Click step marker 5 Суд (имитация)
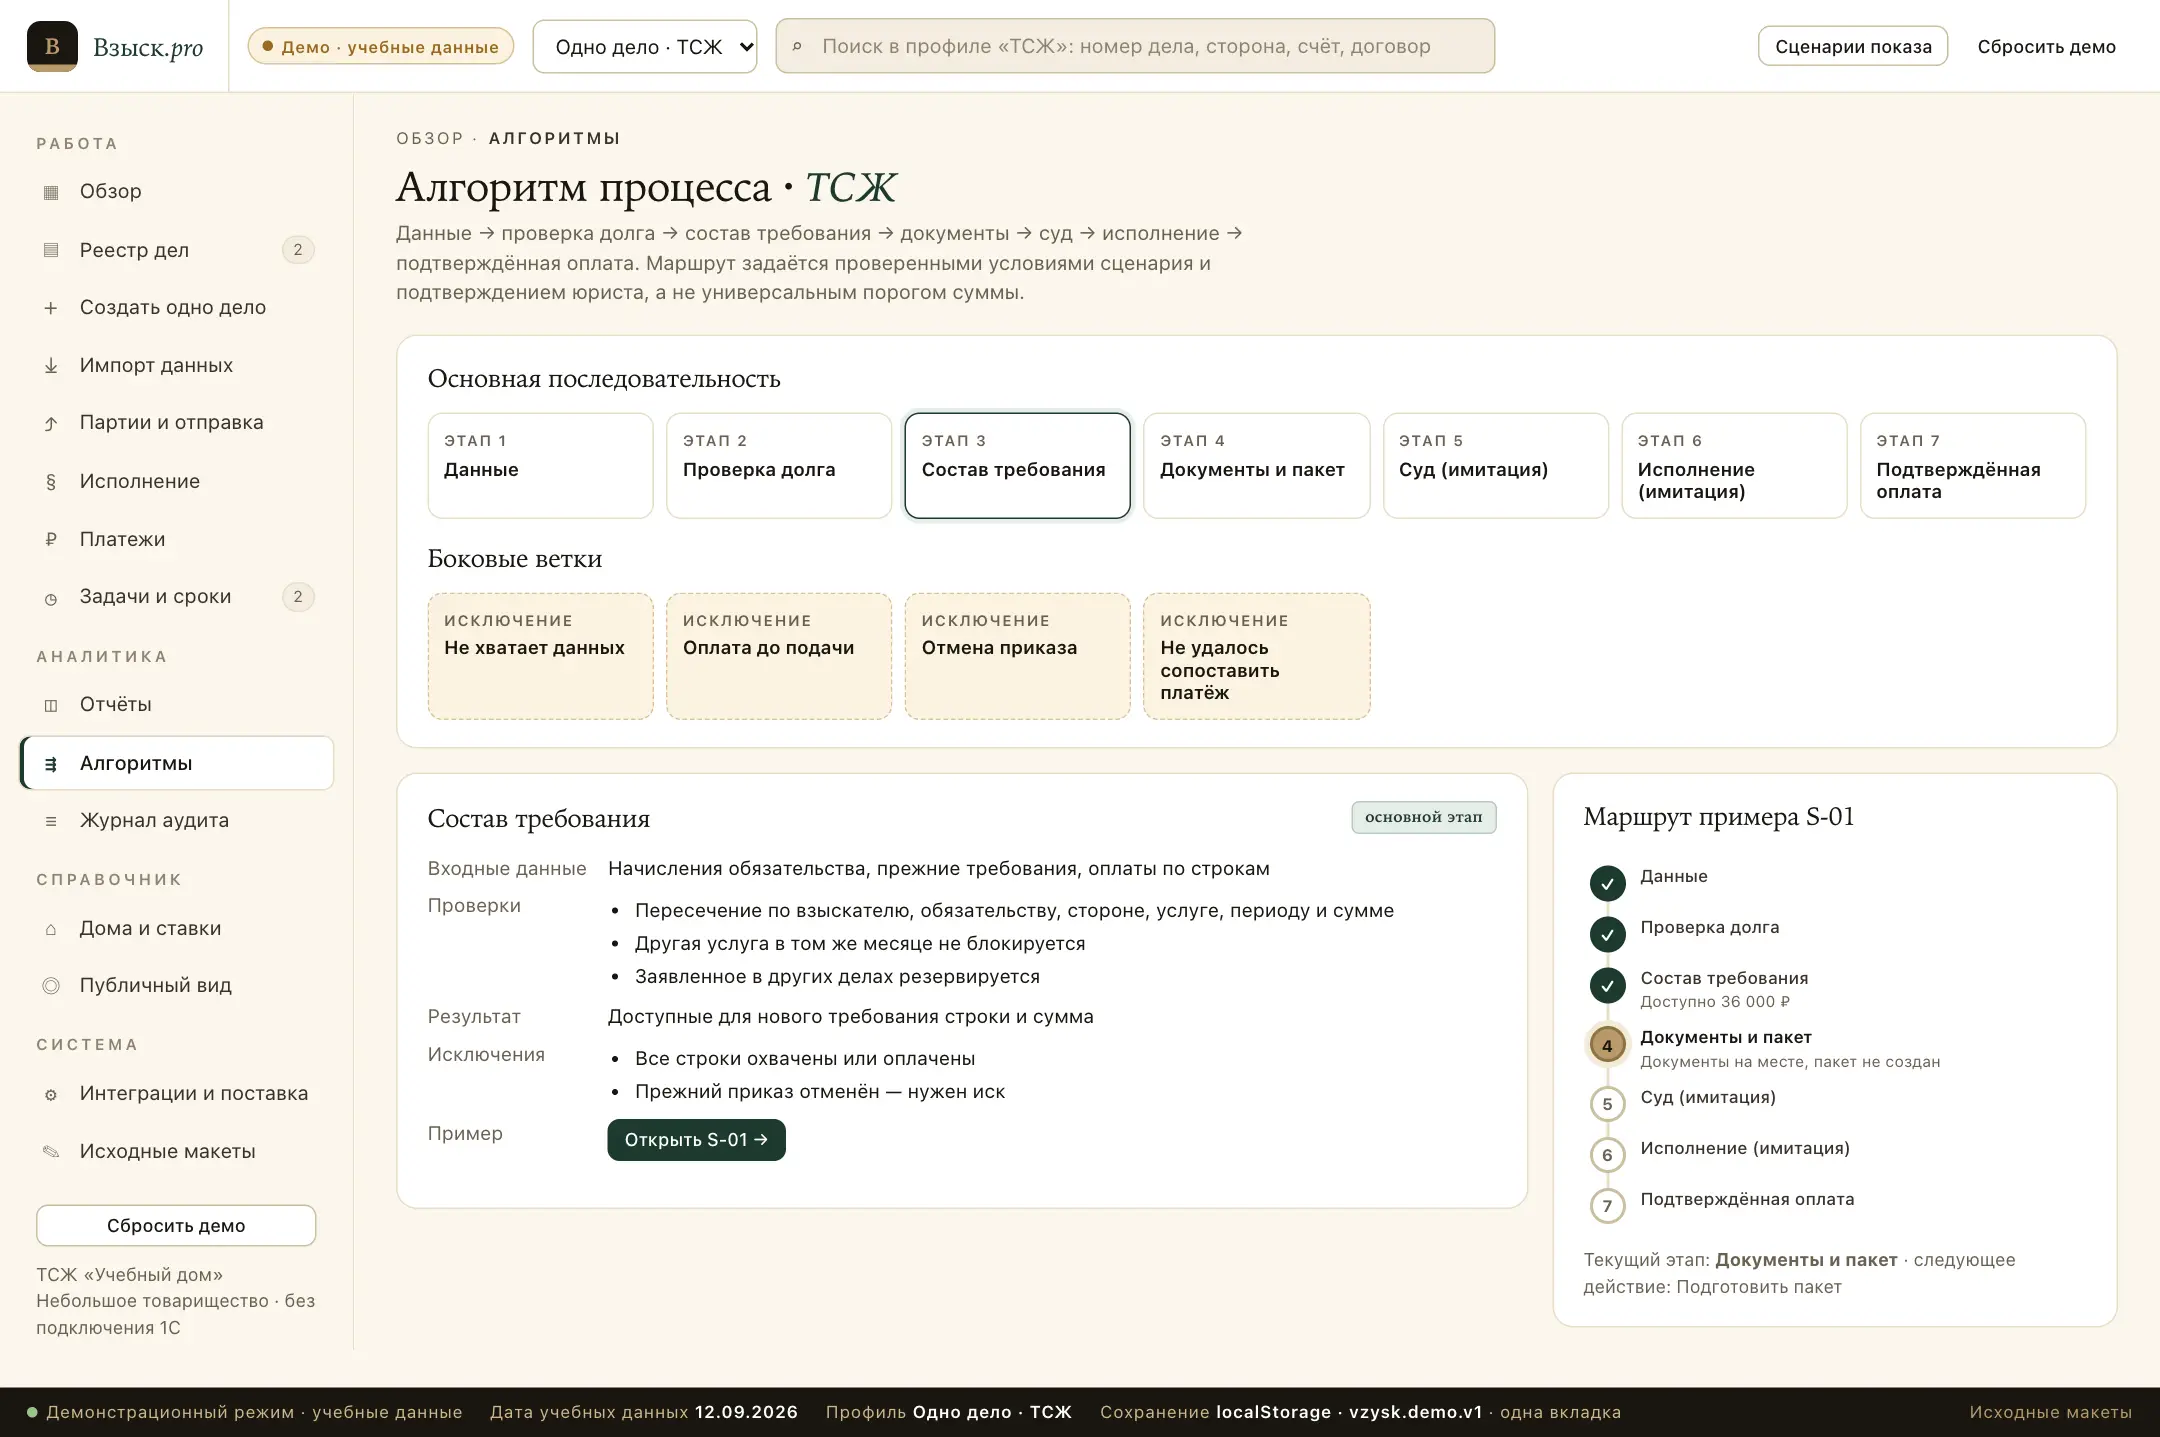 click(1607, 1104)
